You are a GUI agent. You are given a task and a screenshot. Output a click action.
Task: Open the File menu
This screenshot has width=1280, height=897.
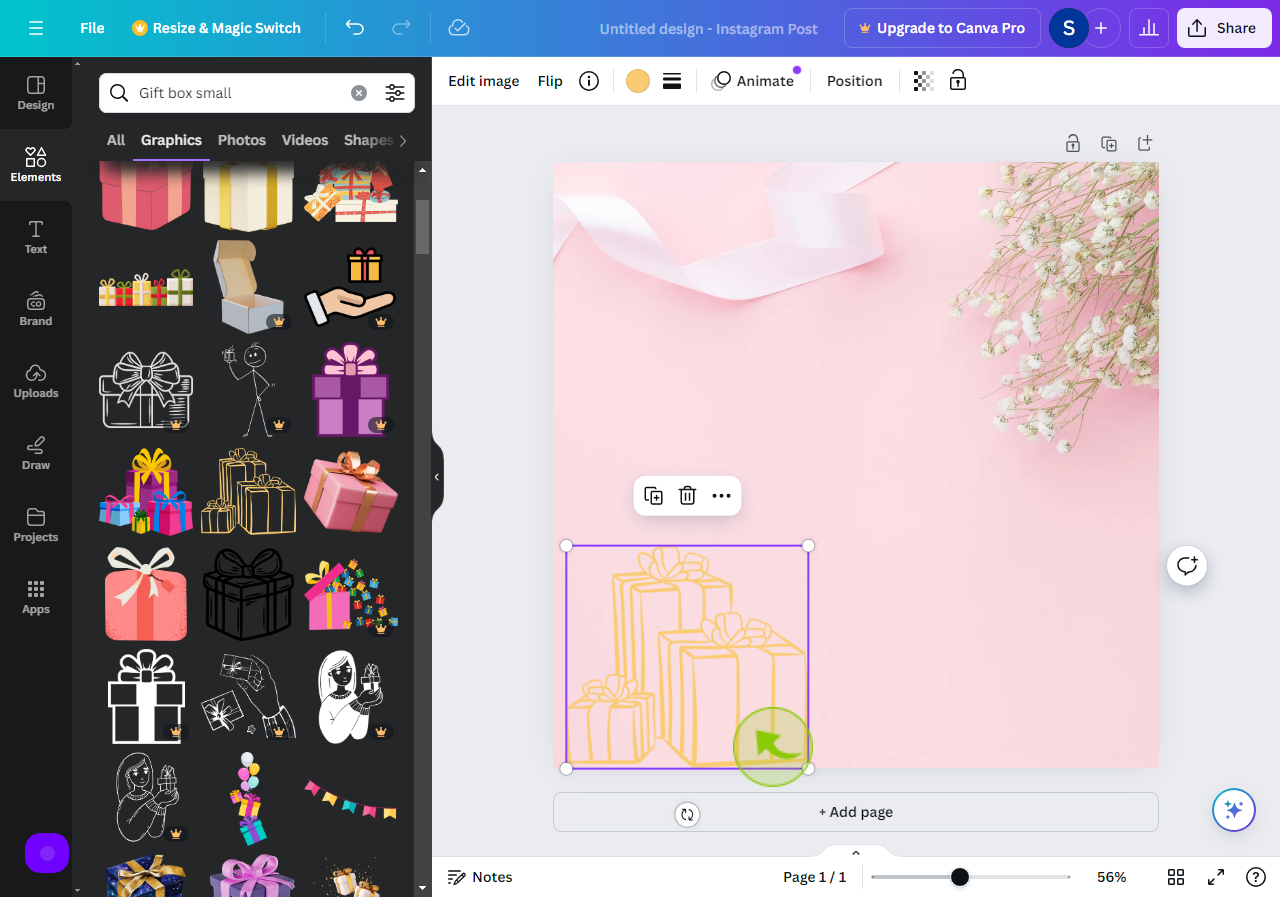coord(92,28)
